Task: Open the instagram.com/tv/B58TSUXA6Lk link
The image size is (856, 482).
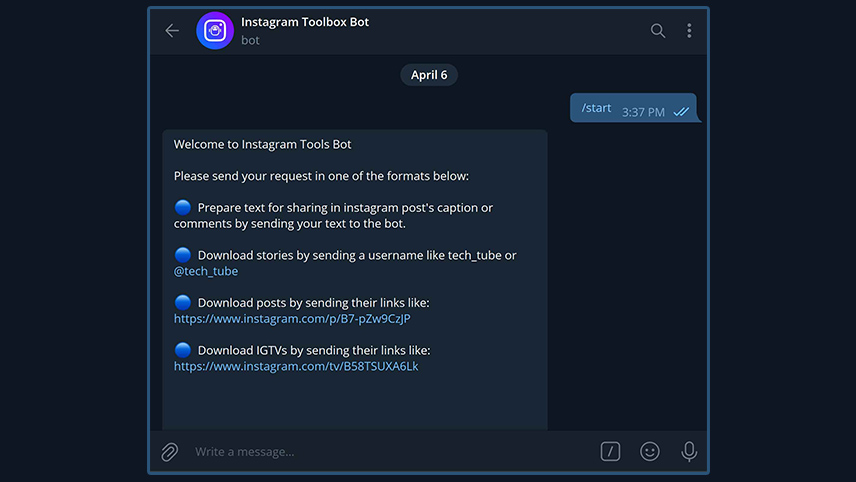Action: tap(296, 366)
